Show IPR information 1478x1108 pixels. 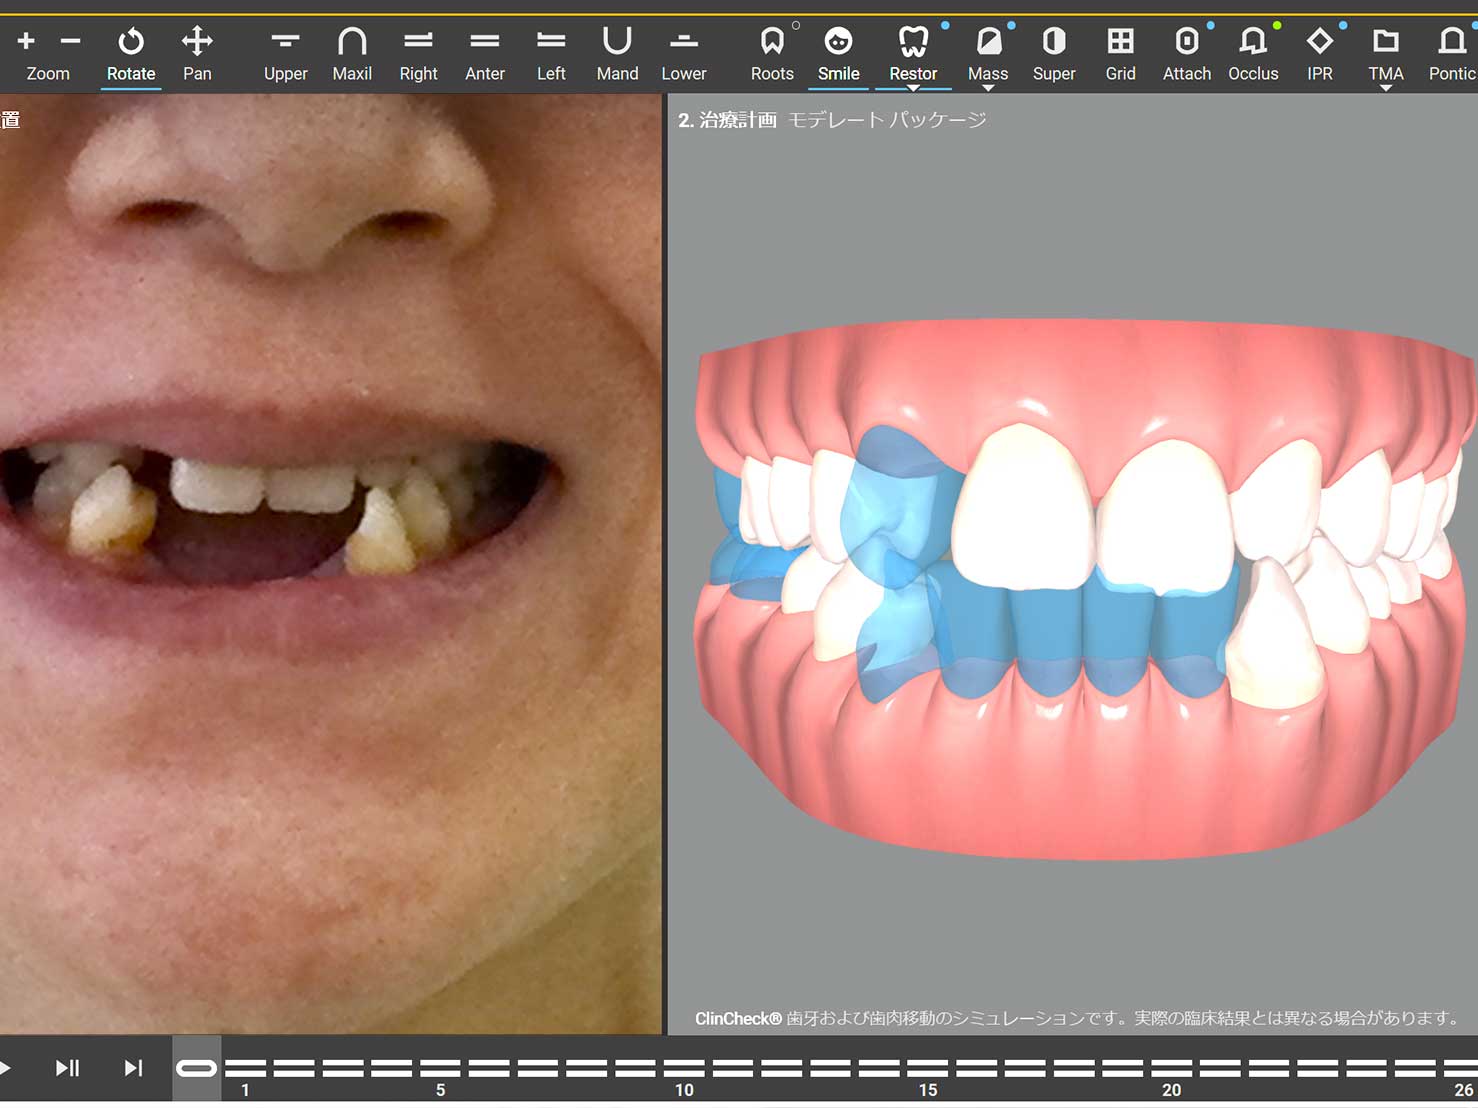pos(1319,54)
